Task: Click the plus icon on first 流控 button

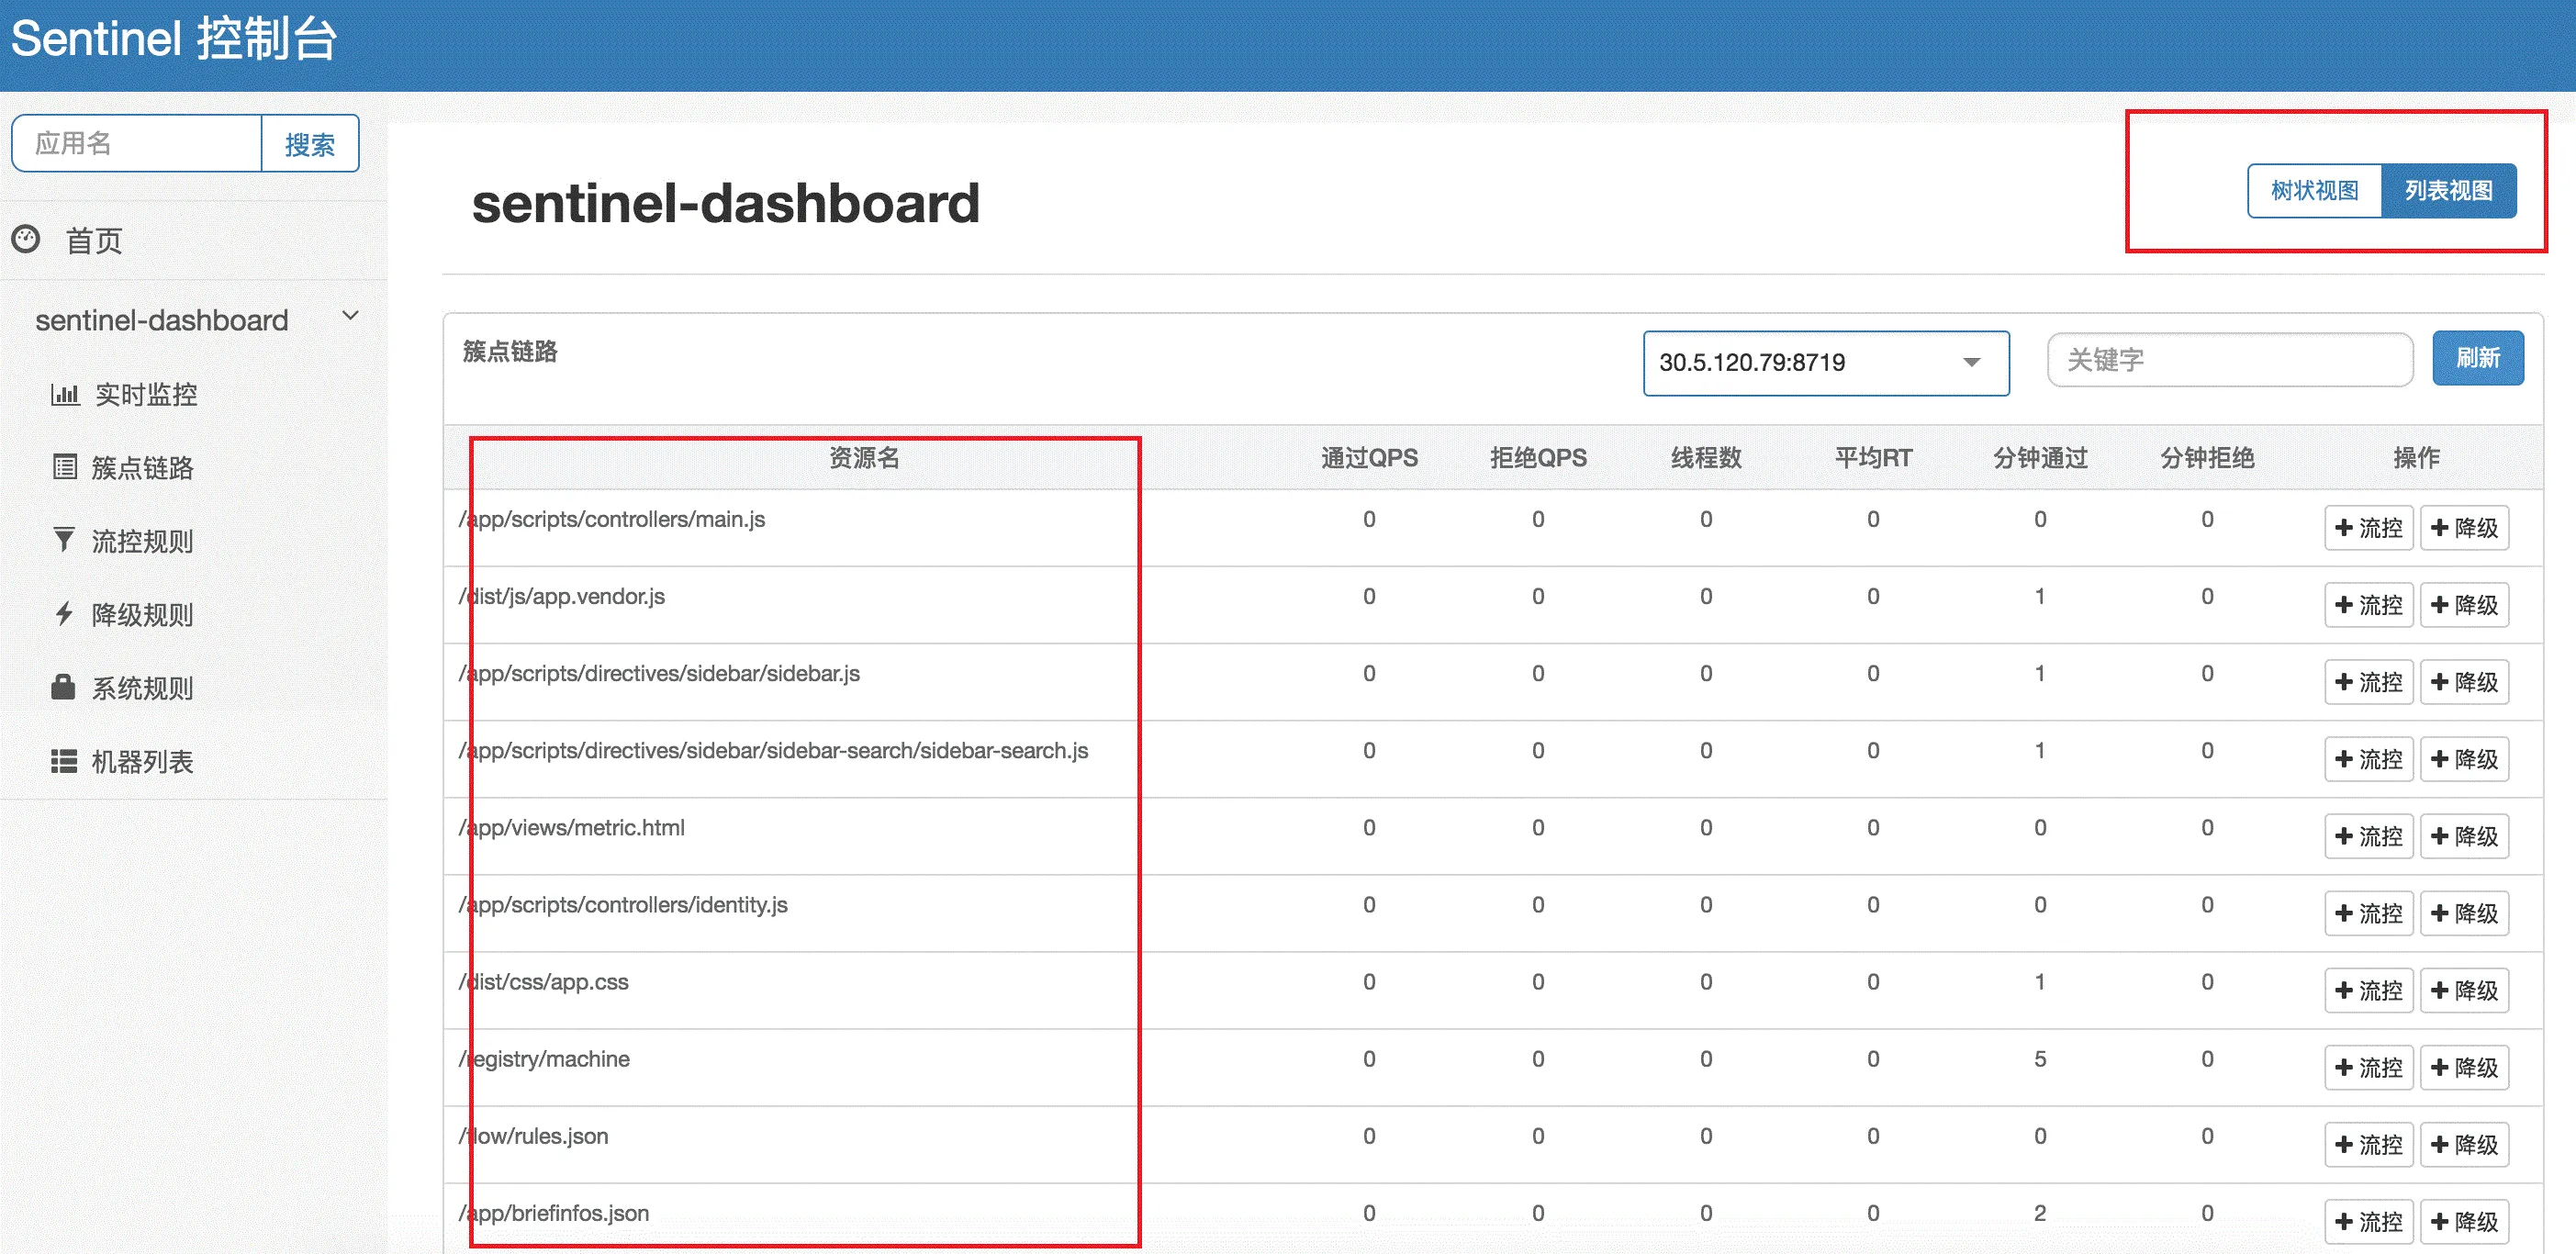Action: coord(2345,527)
